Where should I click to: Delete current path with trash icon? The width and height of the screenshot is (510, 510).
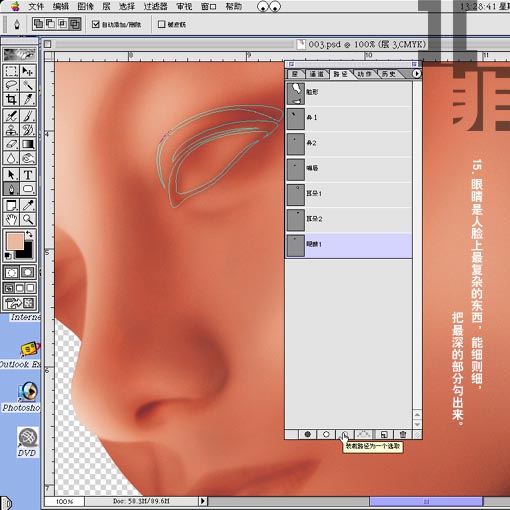click(403, 434)
